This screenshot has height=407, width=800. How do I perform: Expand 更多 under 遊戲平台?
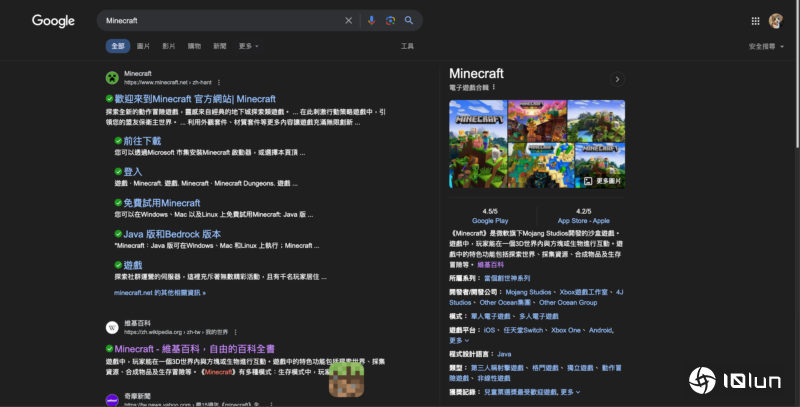(x=459, y=340)
